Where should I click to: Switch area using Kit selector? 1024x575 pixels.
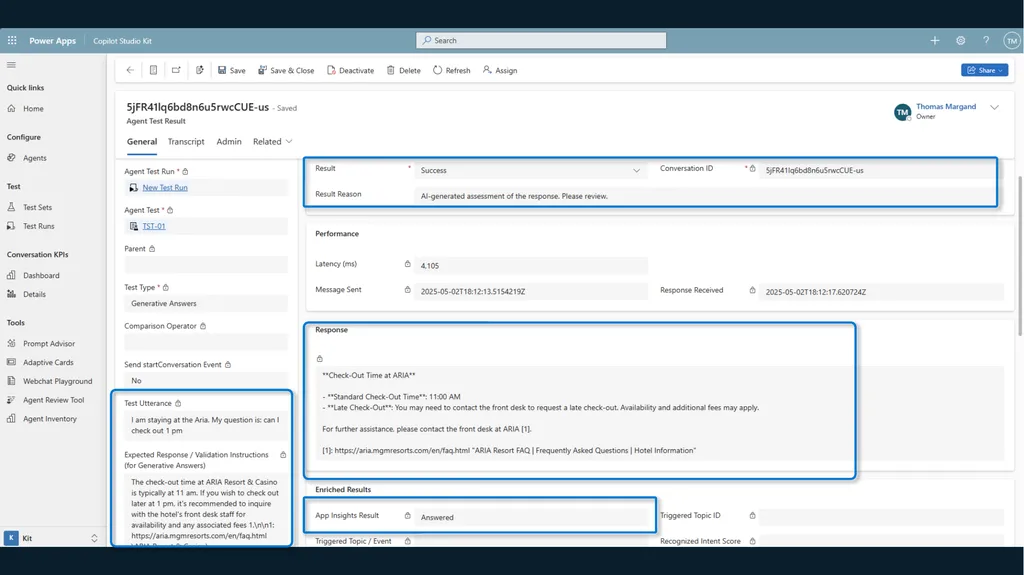(x=51, y=538)
